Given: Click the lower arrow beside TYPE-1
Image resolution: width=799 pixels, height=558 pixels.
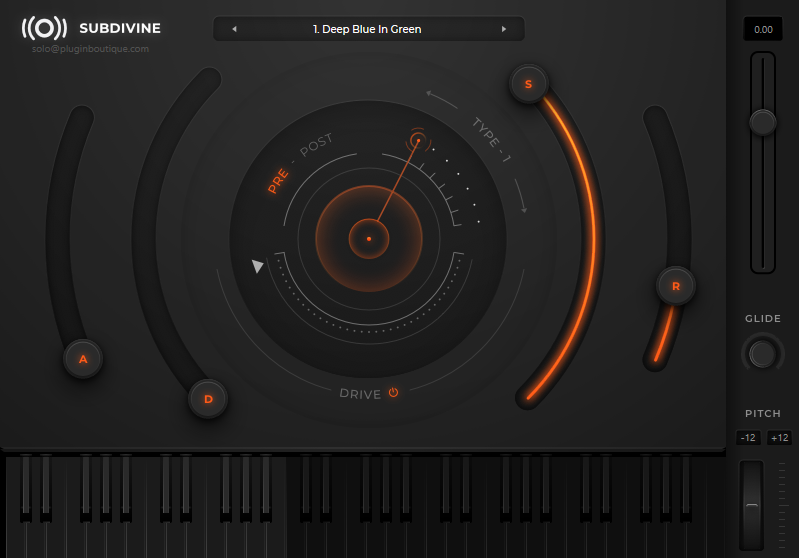Looking at the screenshot, I should tap(521, 196).
